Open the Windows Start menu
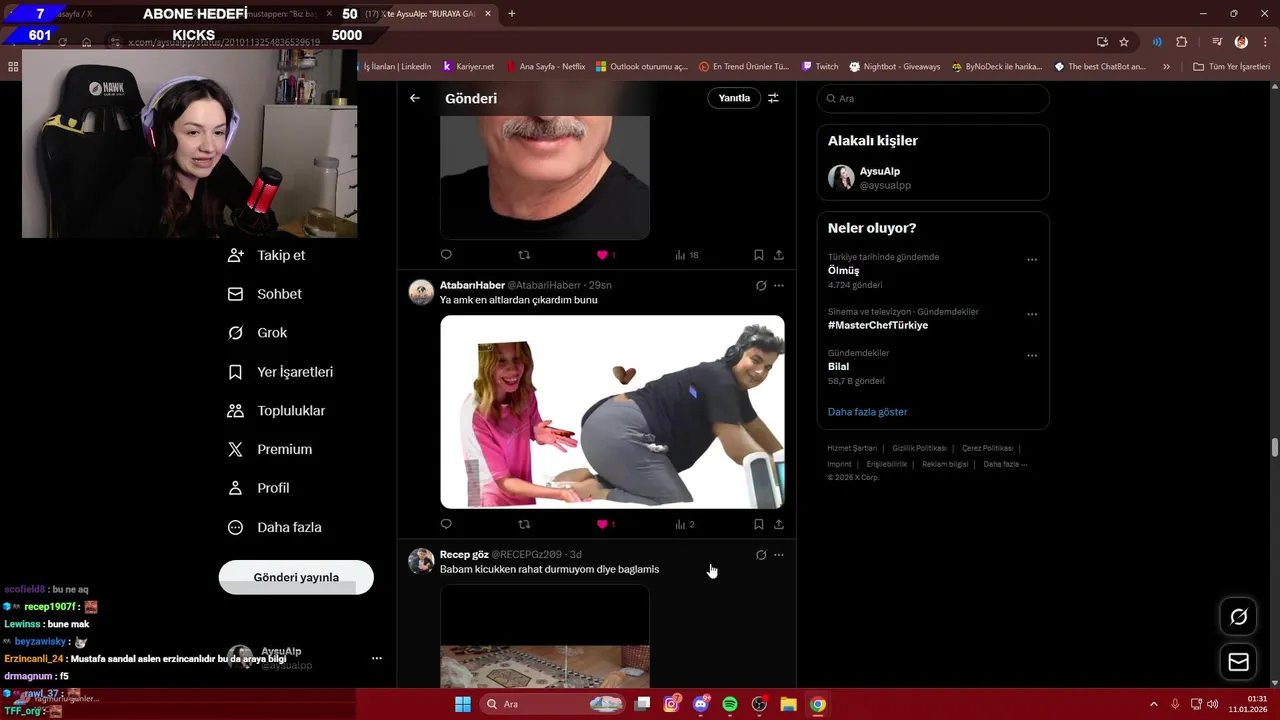Screen dimensions: 1280x720 coord(463,704)
